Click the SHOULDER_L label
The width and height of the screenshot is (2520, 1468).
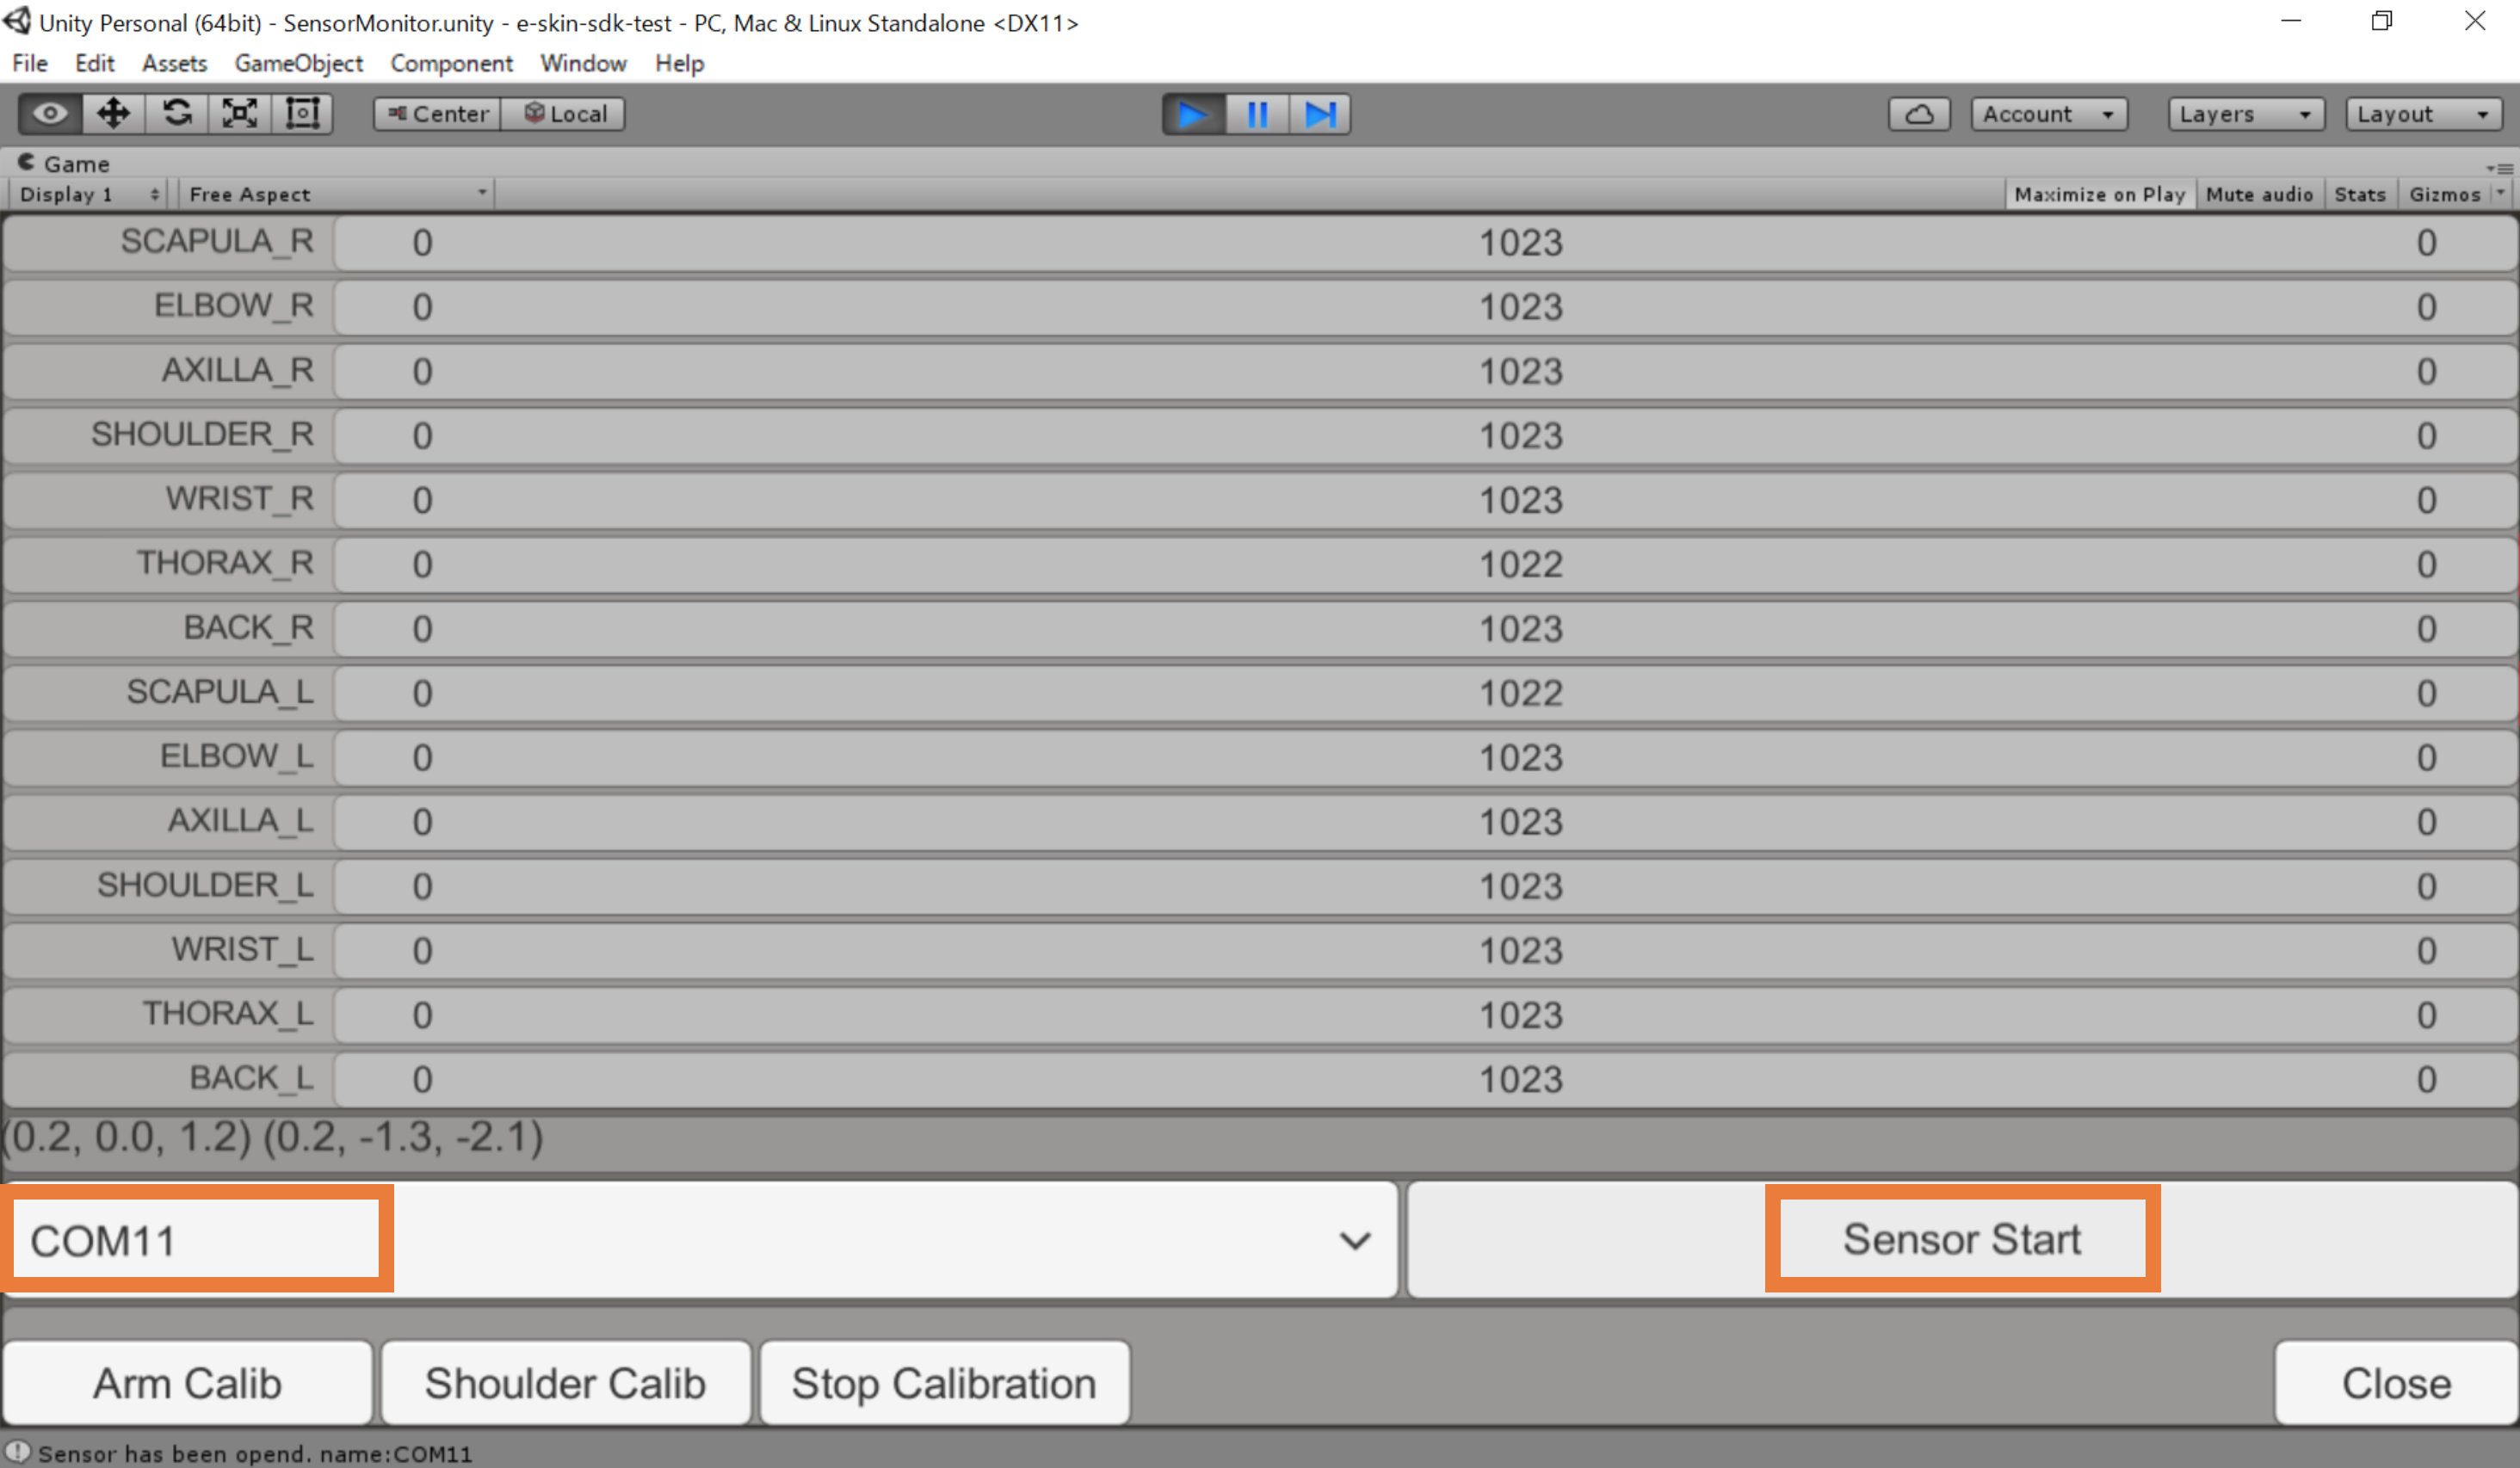205,886
